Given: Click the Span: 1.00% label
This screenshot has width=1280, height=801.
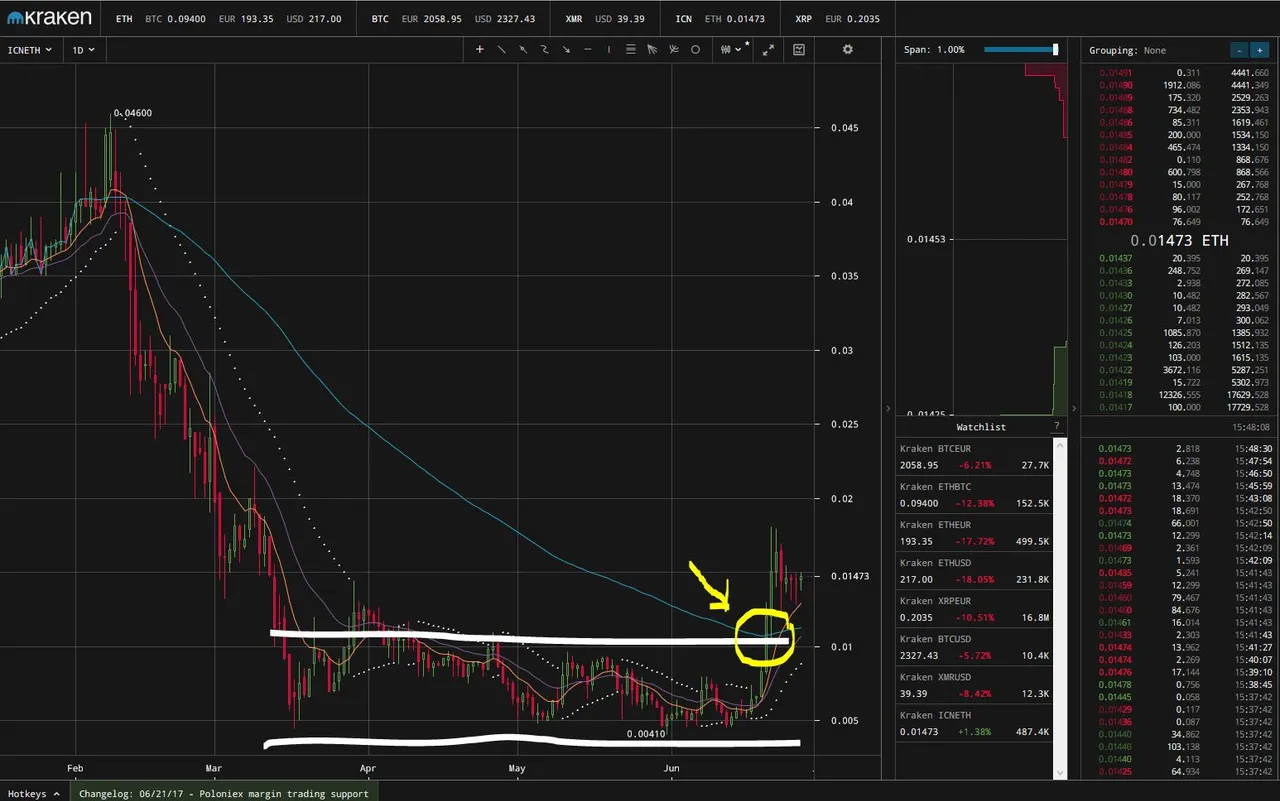Looking at the screenshot, I should [934, 49].
